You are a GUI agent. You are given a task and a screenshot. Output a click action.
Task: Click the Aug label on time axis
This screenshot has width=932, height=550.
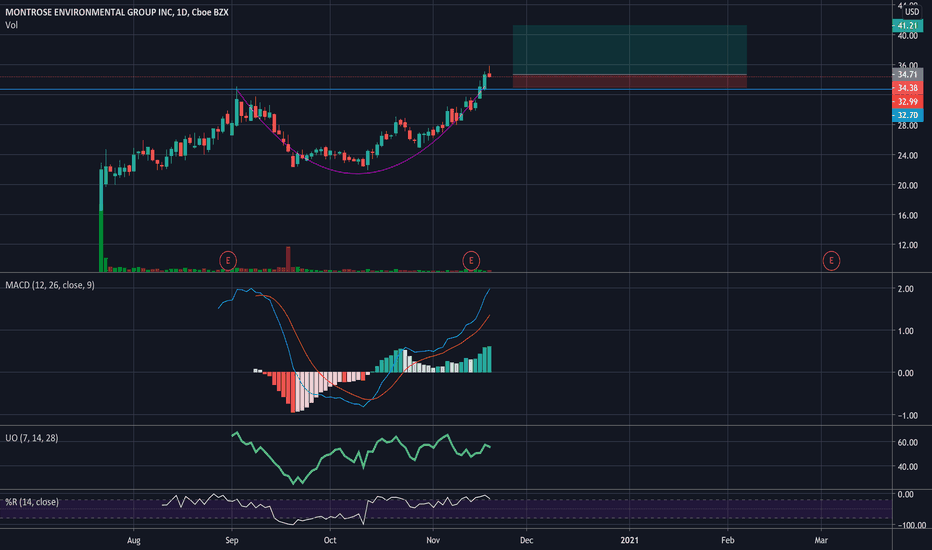pos(134,540)
